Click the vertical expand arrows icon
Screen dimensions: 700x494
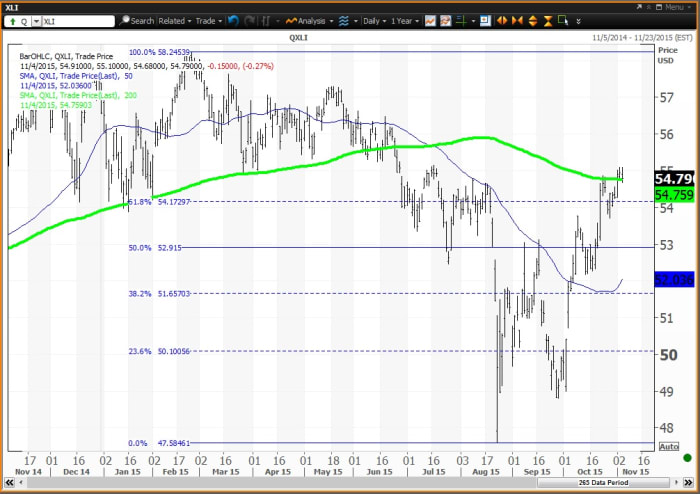point(533,21)
